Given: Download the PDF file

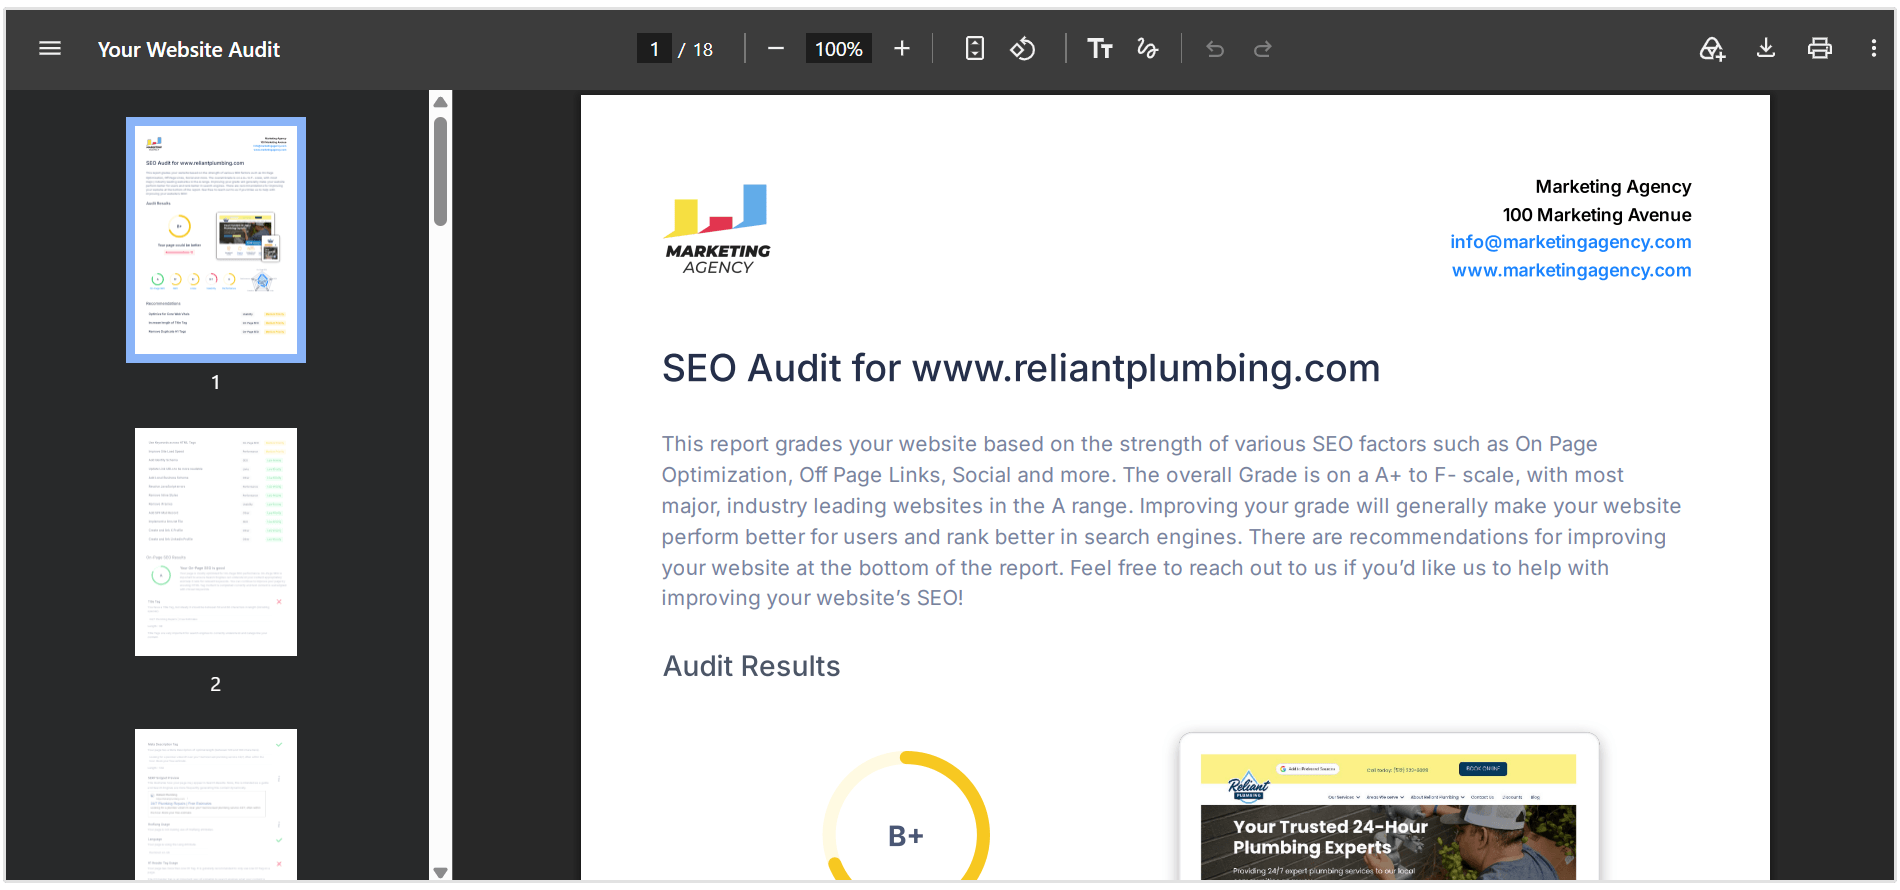Looking at the screenshot, I should click(x=1766, y=49).
